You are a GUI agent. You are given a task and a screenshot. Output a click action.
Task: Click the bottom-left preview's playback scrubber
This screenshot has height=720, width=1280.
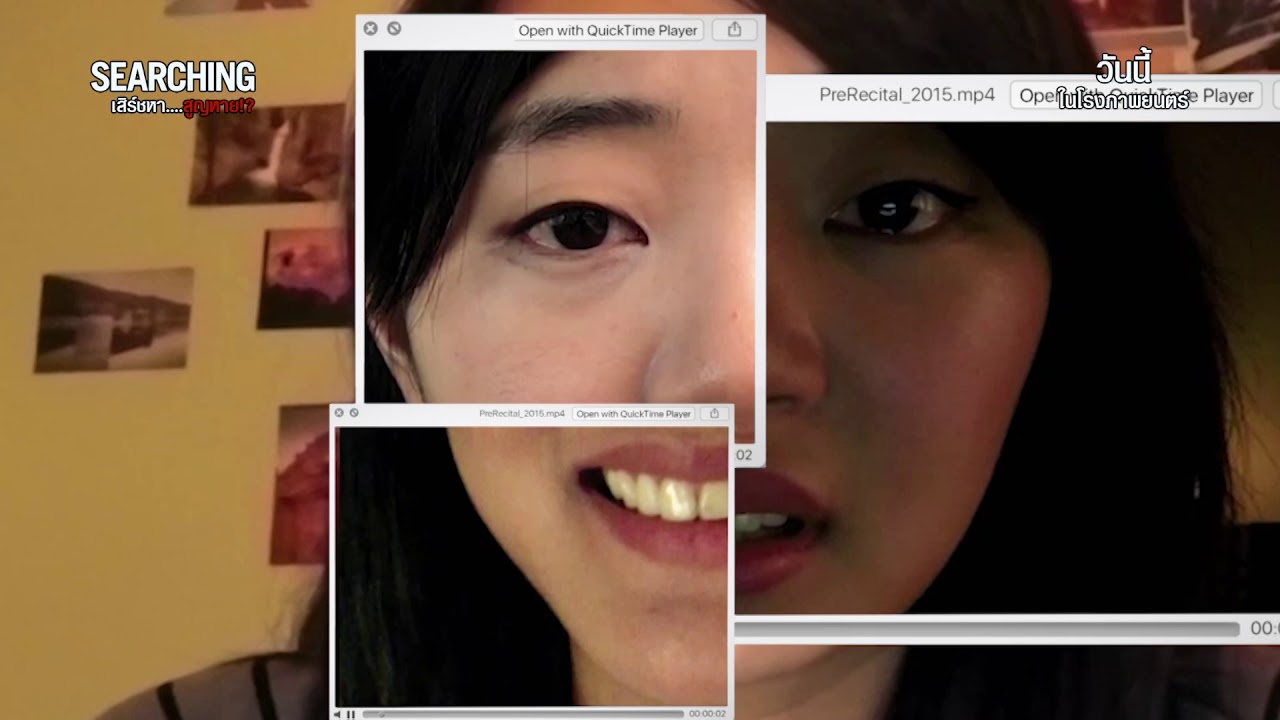[523, 714]
